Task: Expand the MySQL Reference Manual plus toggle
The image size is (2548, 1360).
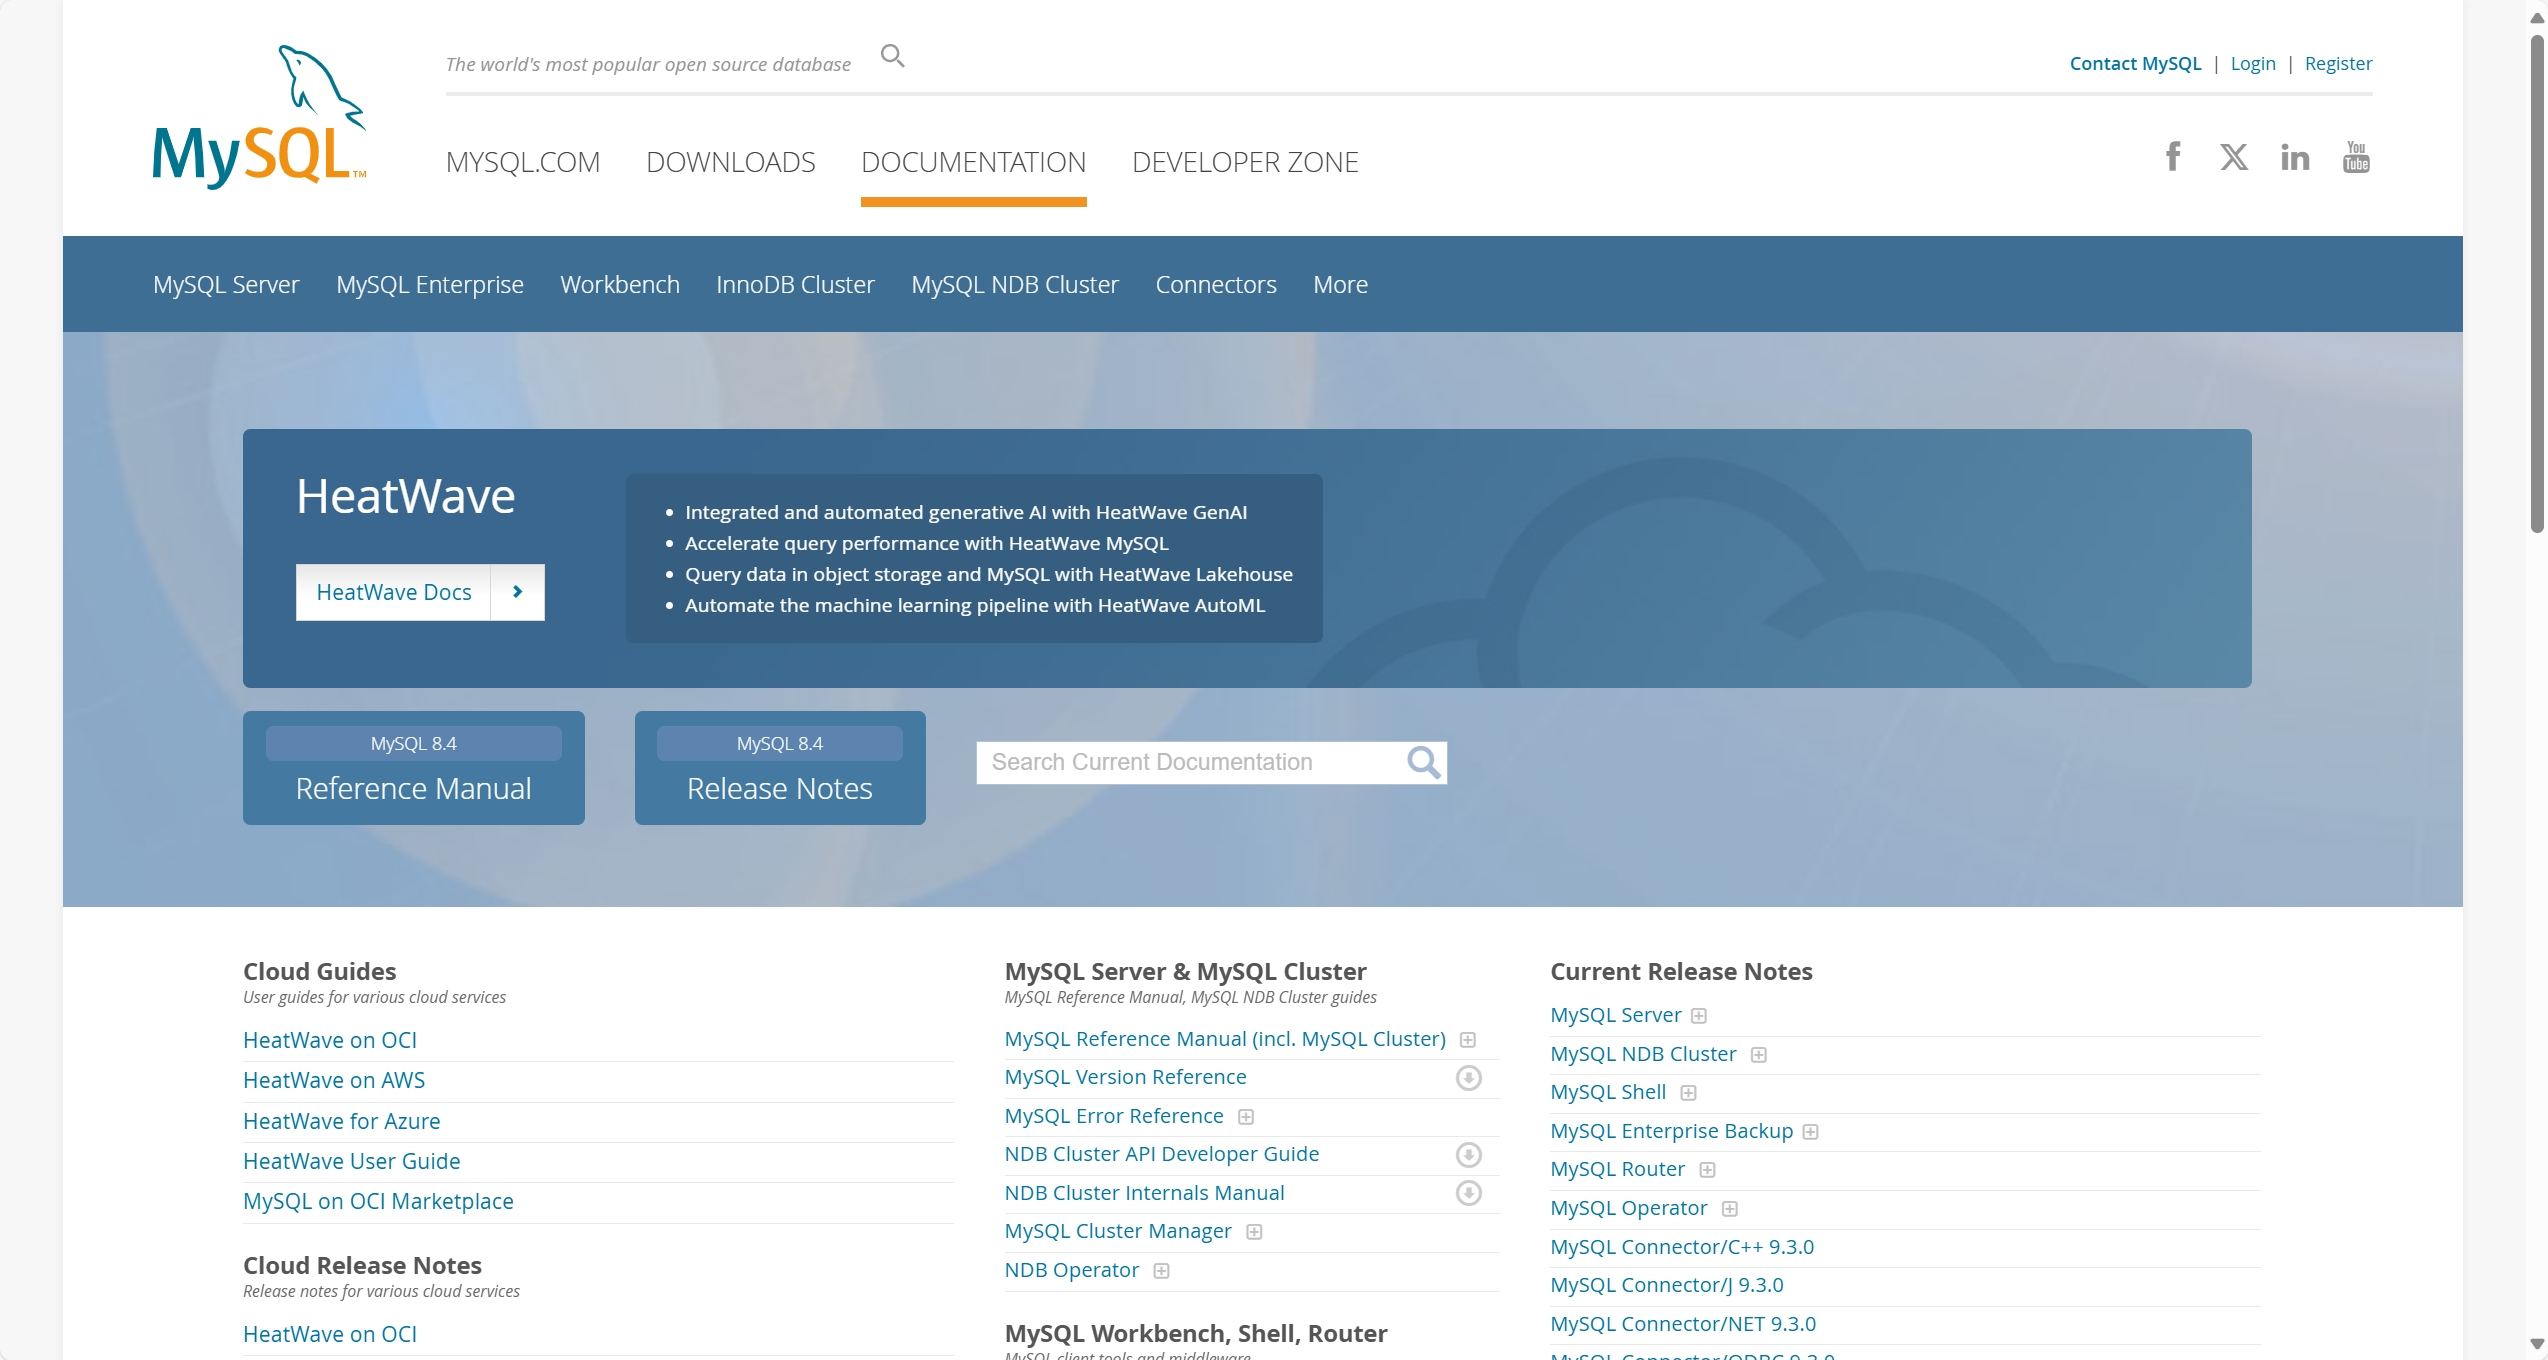Action: 1467,1040
